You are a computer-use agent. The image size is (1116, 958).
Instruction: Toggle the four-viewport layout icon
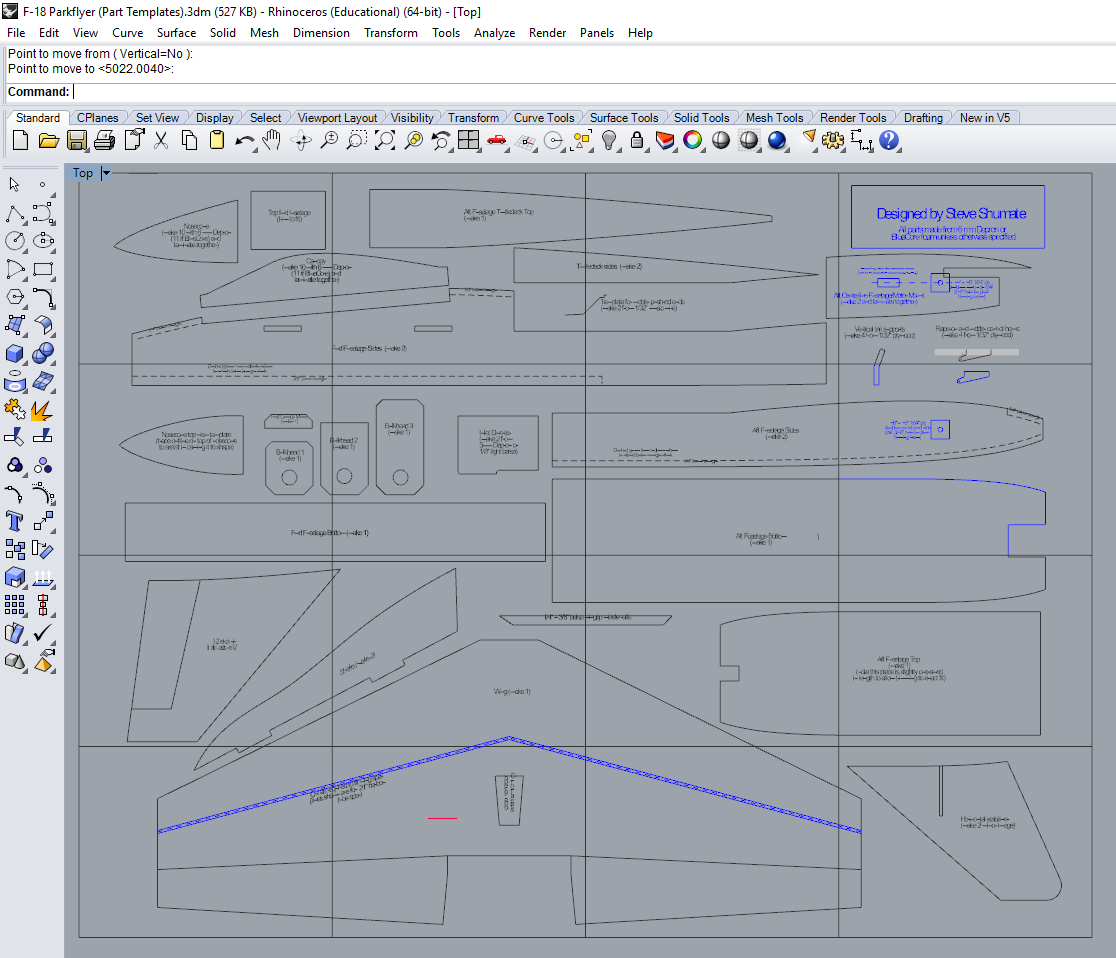coord(469,141)
